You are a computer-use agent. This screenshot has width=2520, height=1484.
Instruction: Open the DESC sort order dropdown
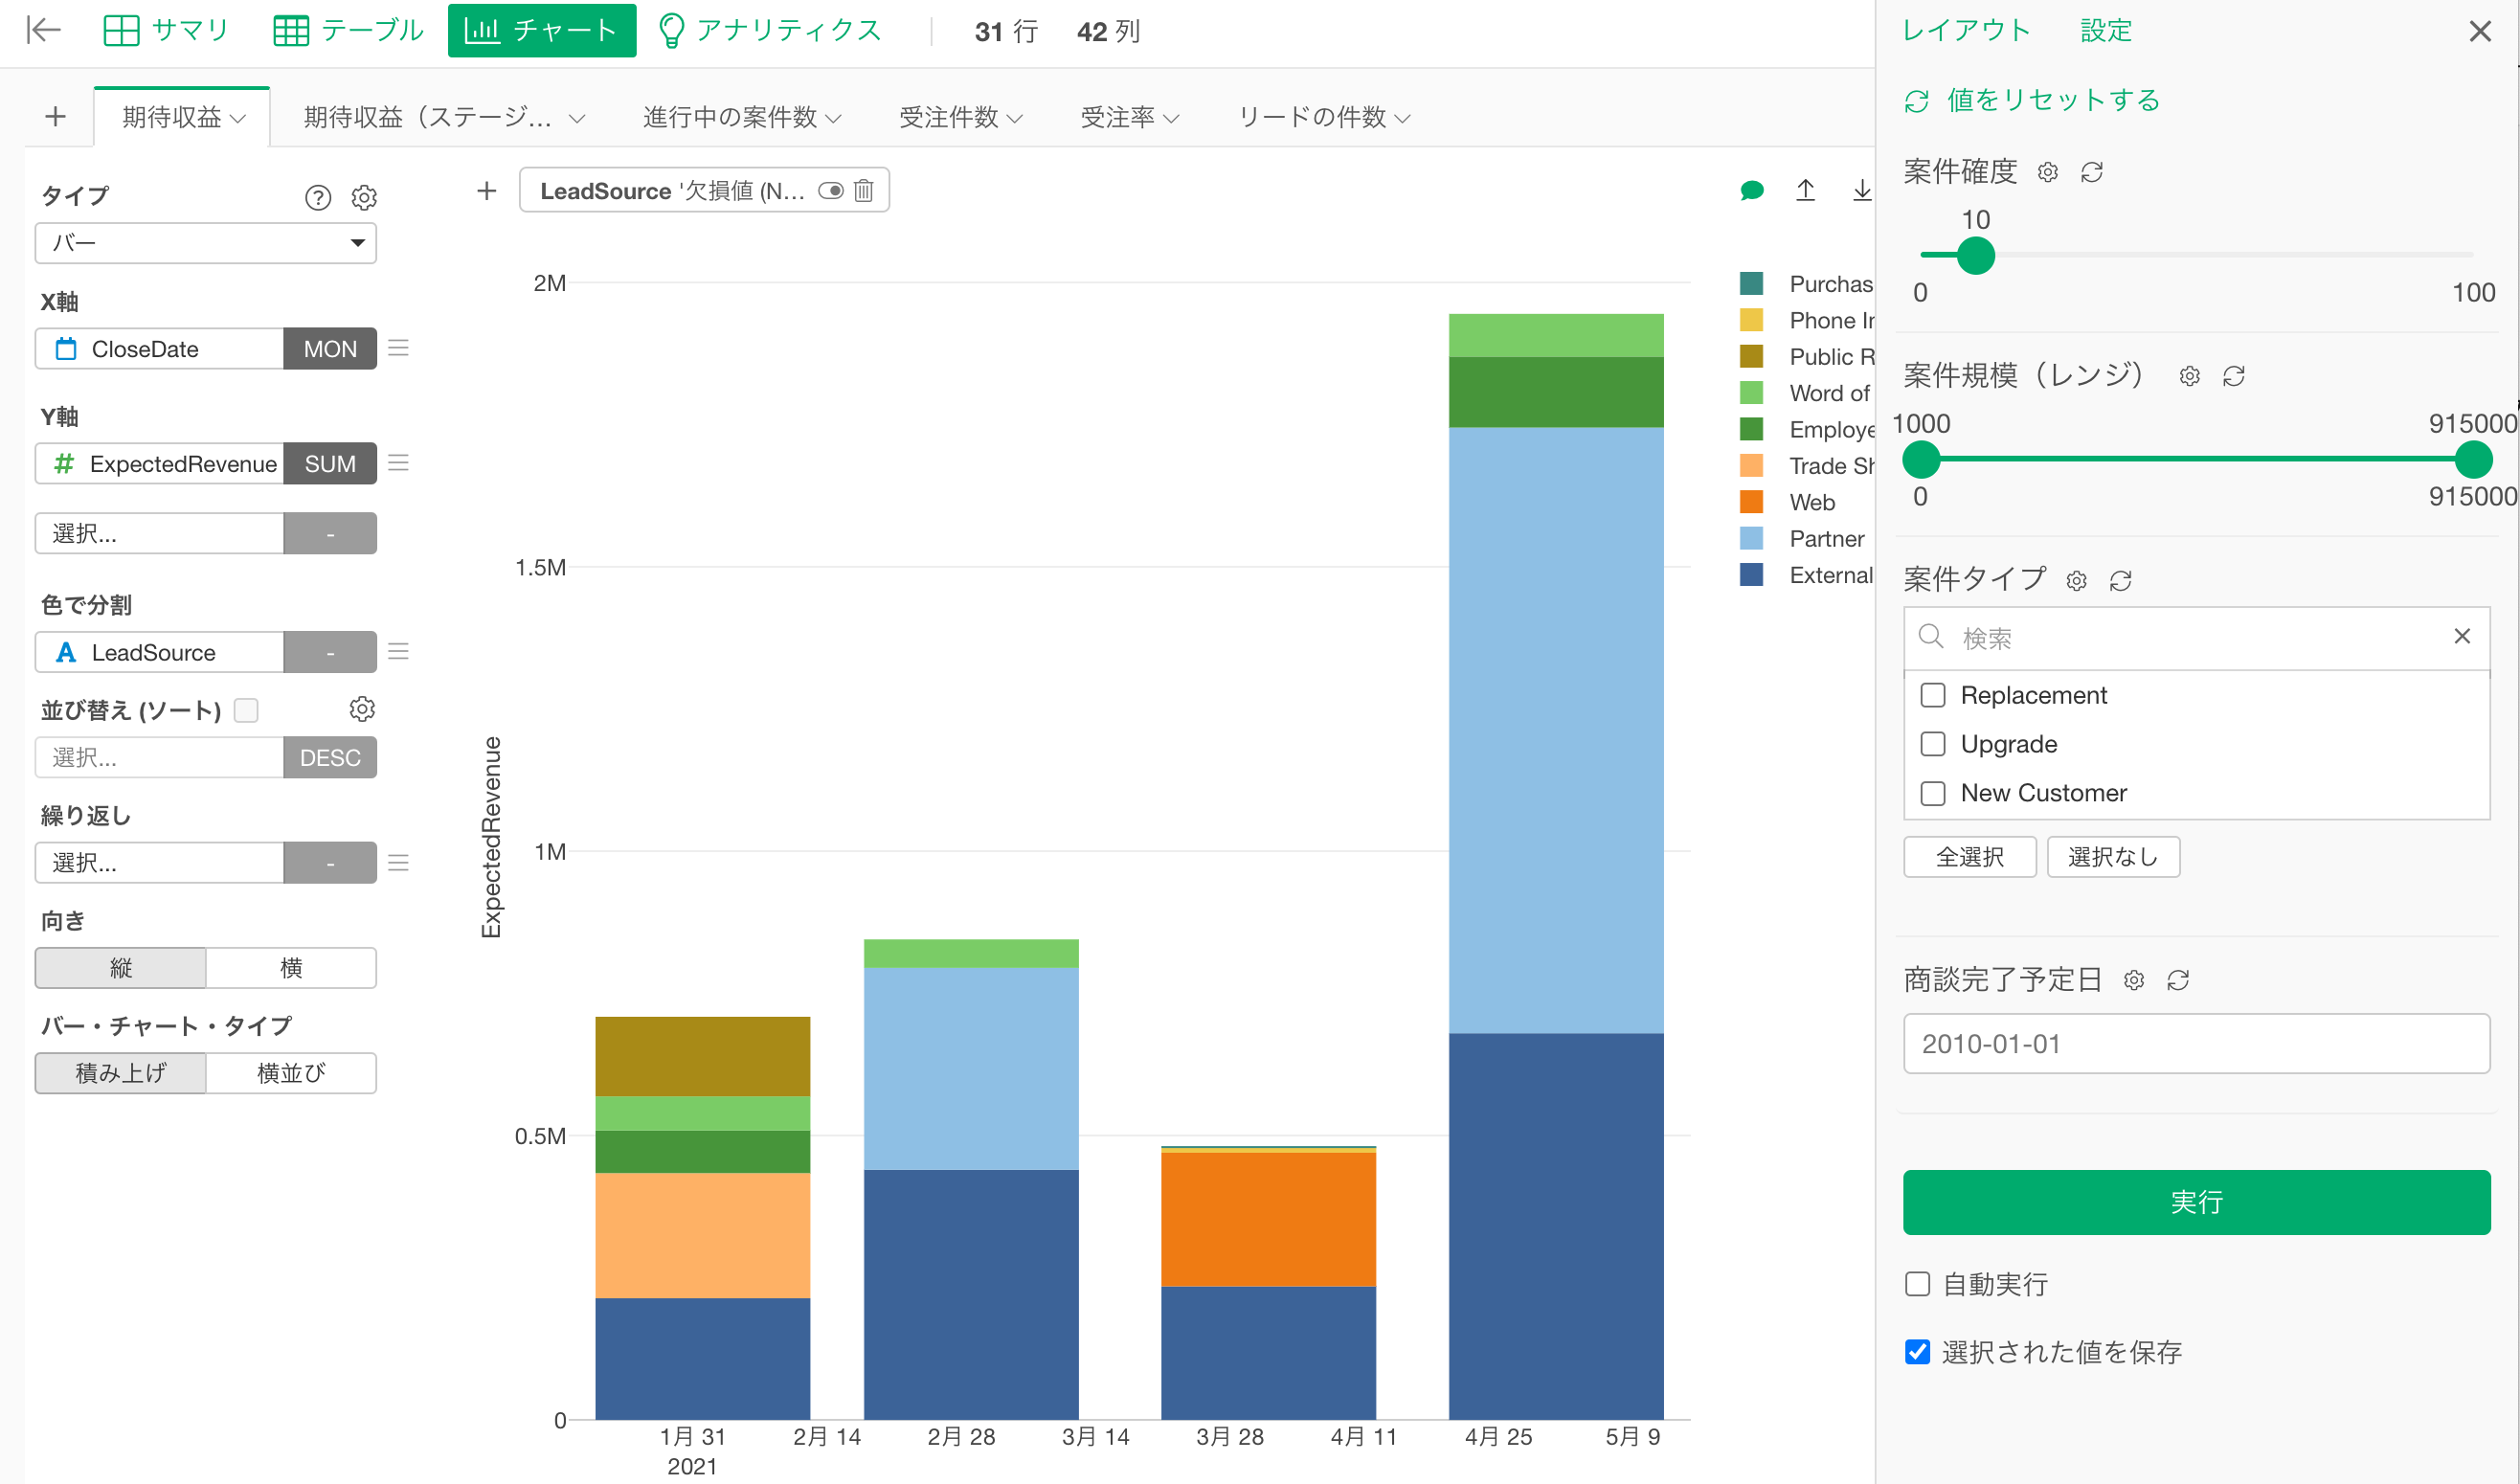(330, 757)
